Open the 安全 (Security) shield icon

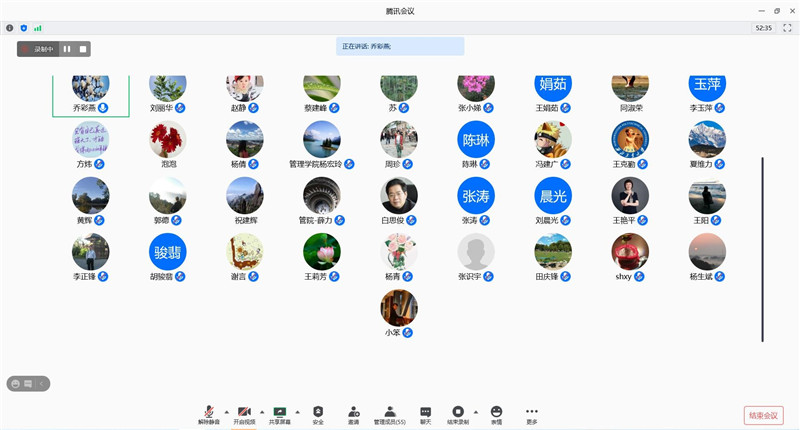318,413
